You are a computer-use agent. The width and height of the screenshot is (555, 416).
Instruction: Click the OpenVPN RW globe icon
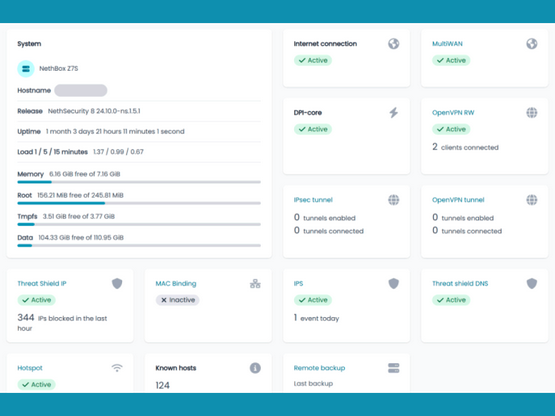531,113
